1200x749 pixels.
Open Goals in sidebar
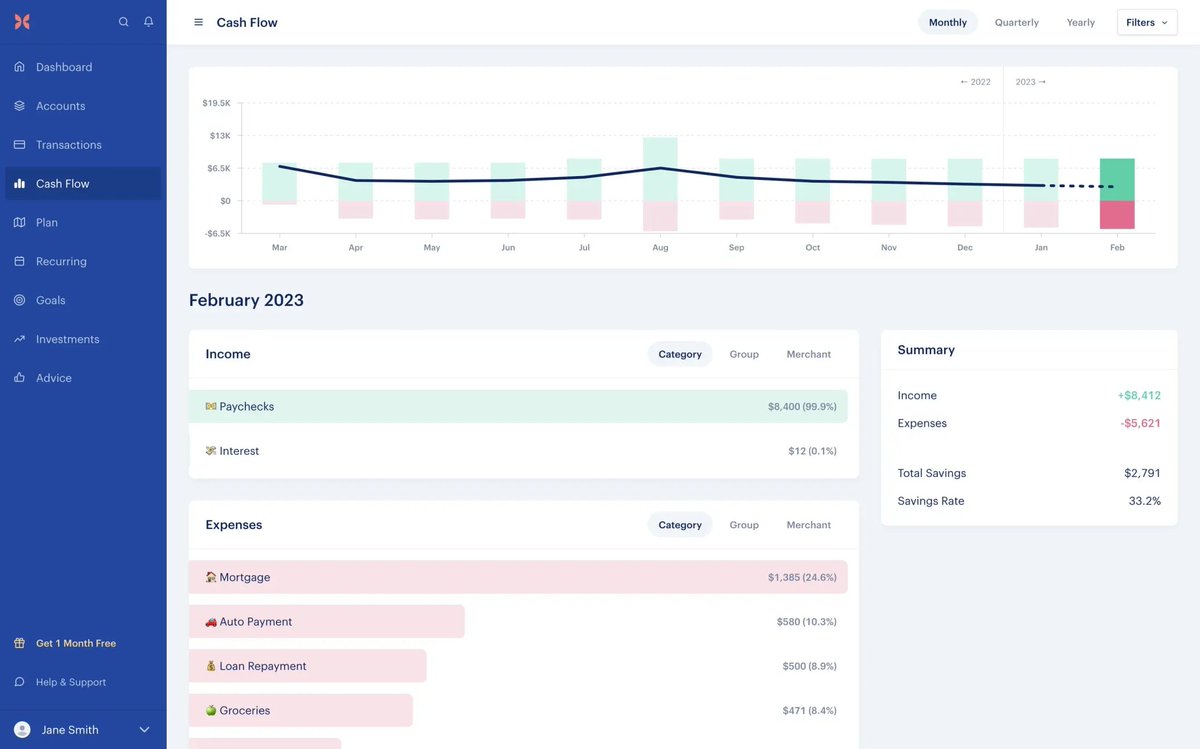(83, 300)
